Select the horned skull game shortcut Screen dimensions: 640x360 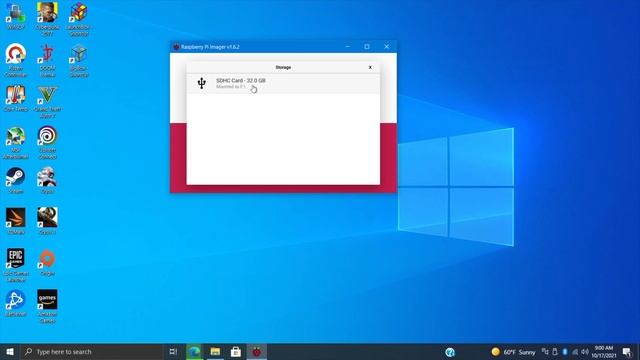(47, 221)
